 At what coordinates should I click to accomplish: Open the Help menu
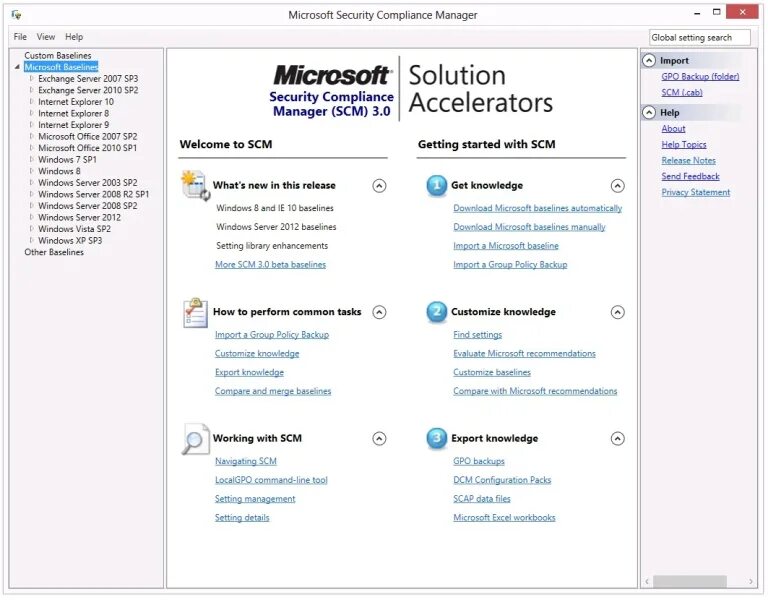pos(74,37)
